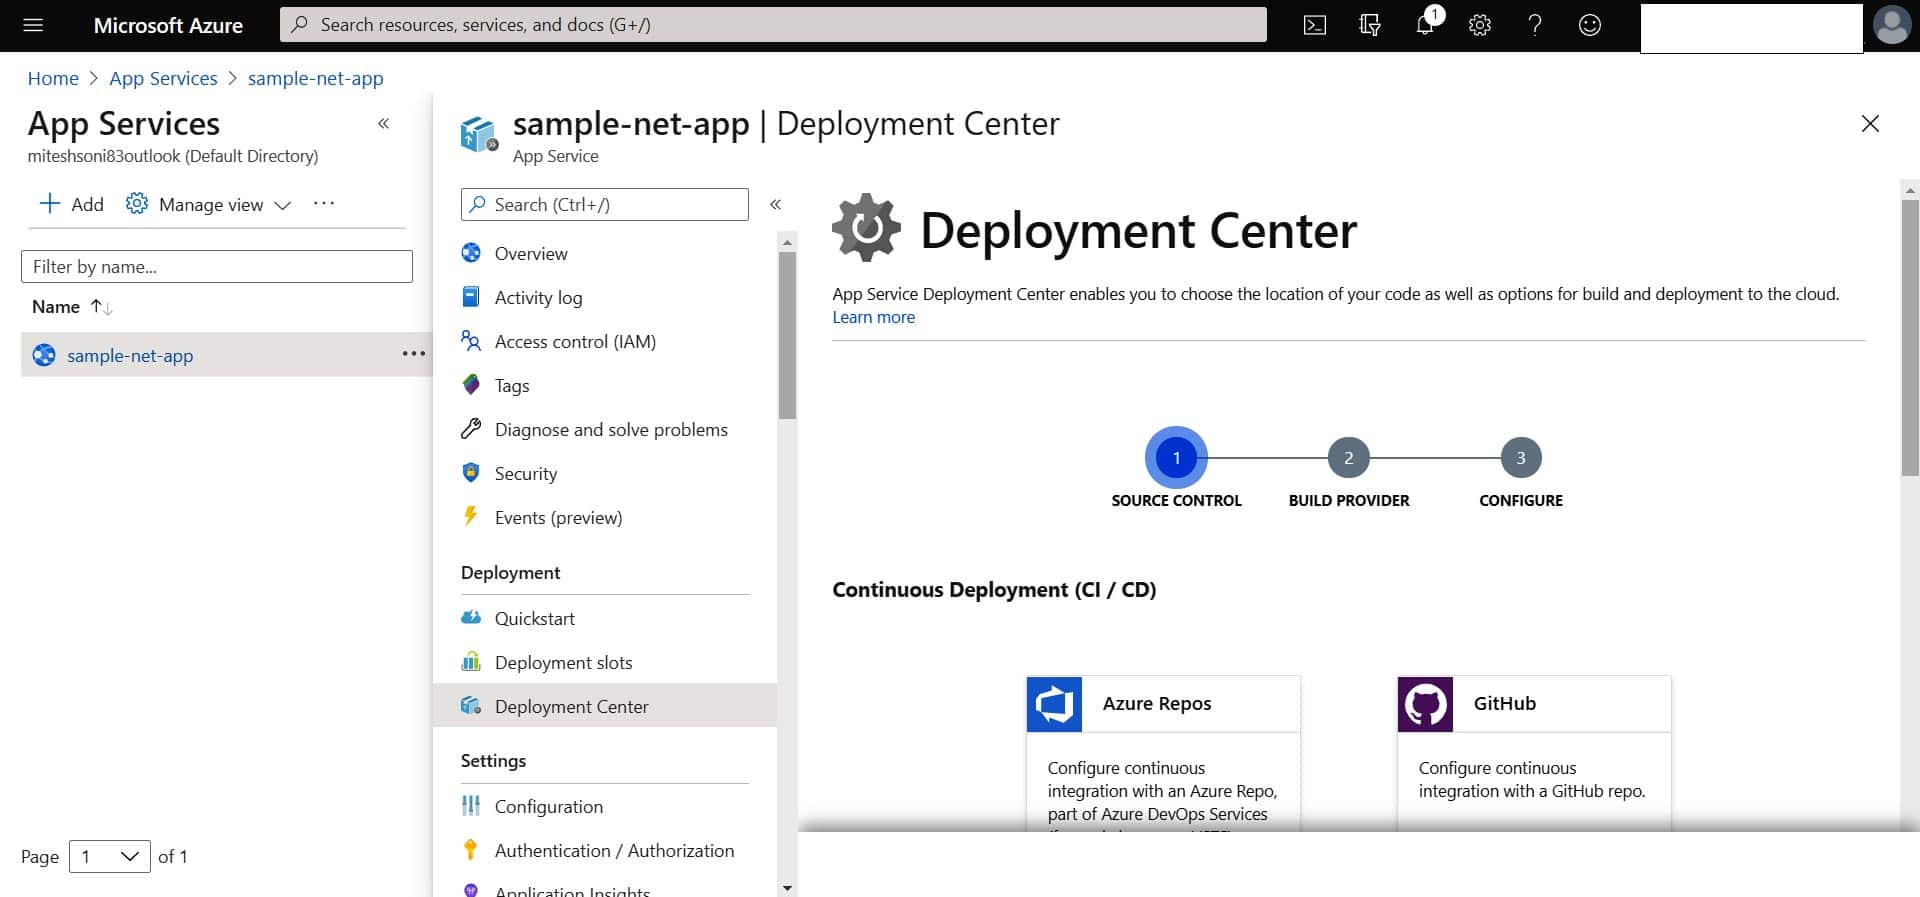Click Add to create app service
This screenshot has height=897, width=1920.
click(71, 204)
